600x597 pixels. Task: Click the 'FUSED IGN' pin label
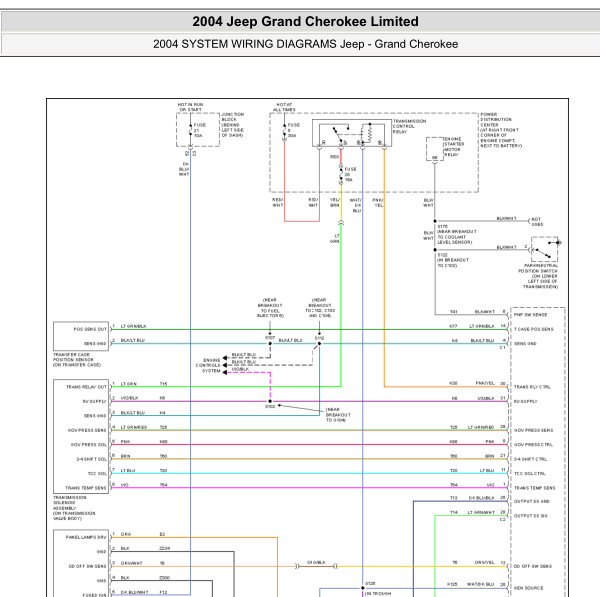point(95,595)
